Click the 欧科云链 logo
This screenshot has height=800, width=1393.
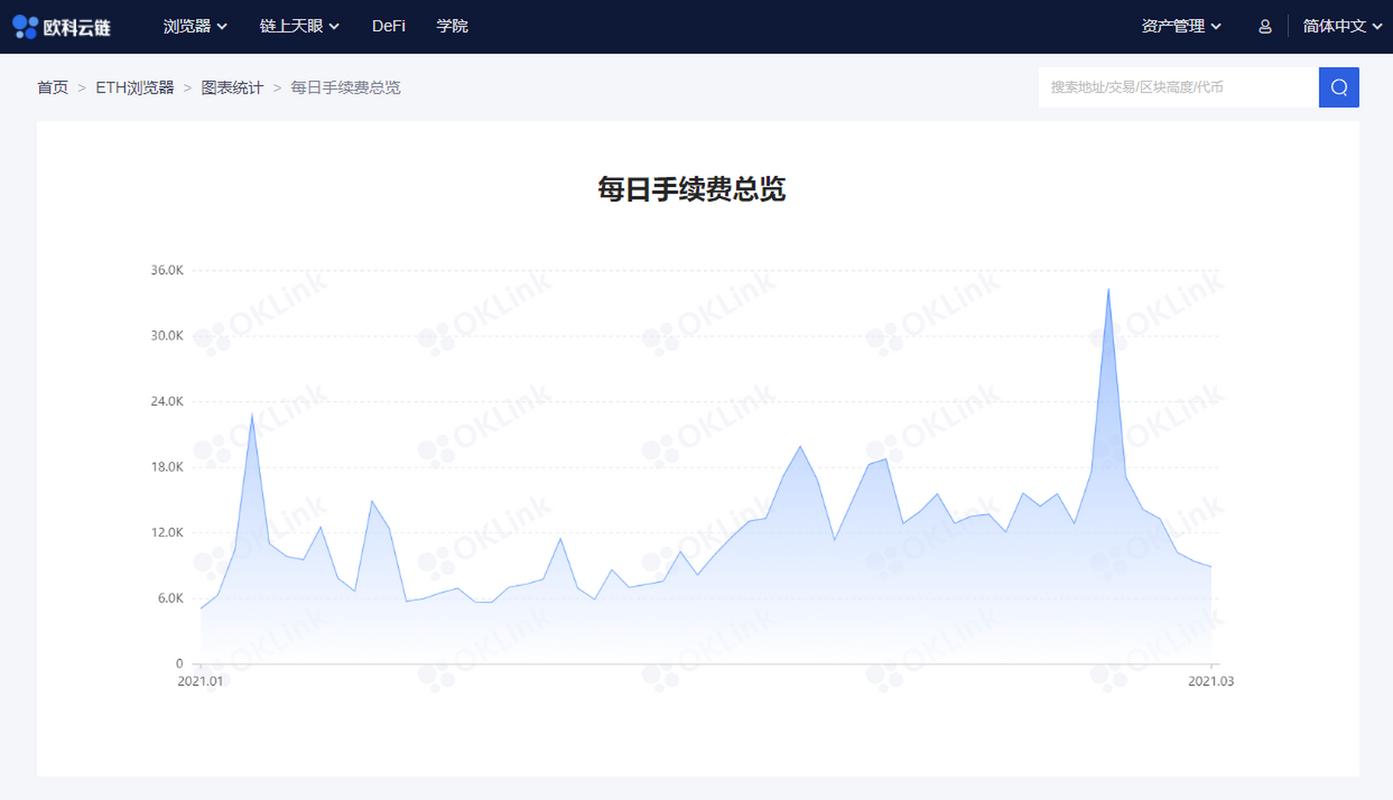coord(62,27)
